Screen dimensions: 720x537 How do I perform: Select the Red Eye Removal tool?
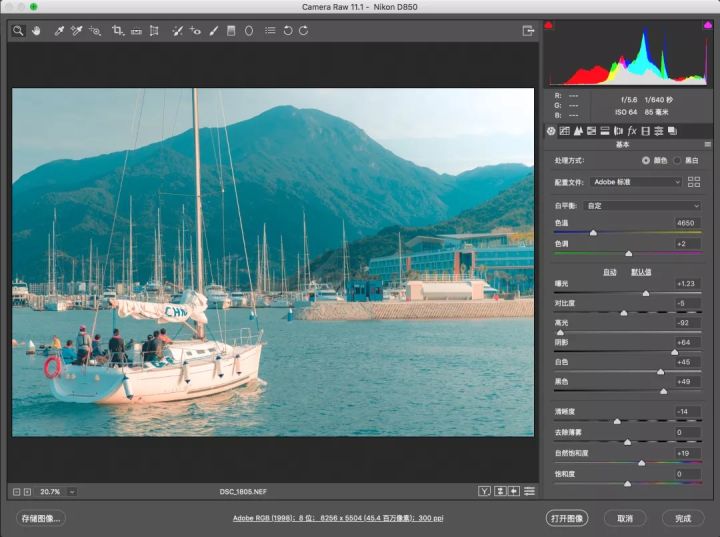195,31
